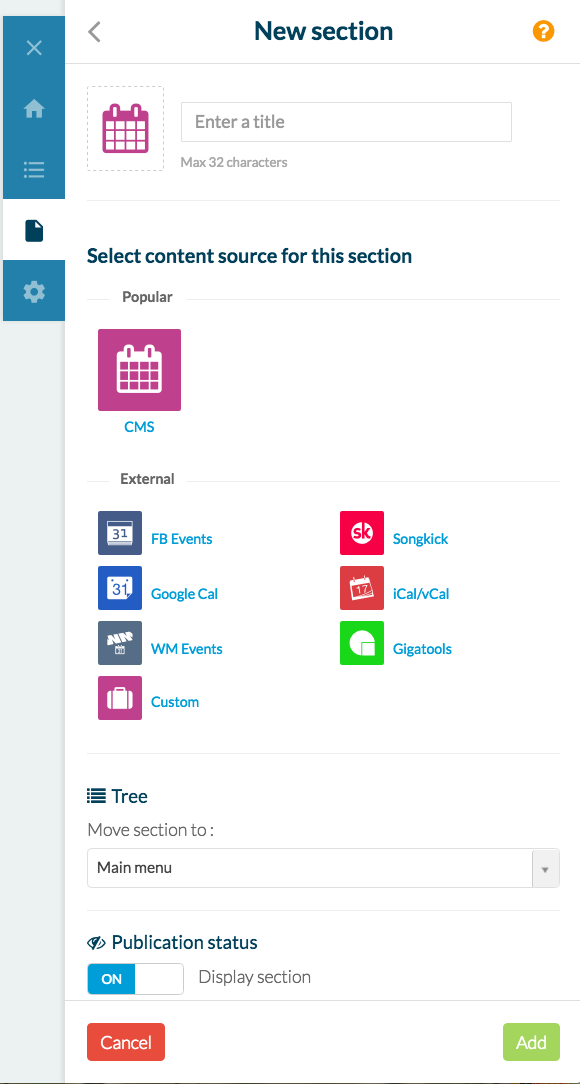
Task: Click the Main menu dropdown arrow
Action: point(545,868)
